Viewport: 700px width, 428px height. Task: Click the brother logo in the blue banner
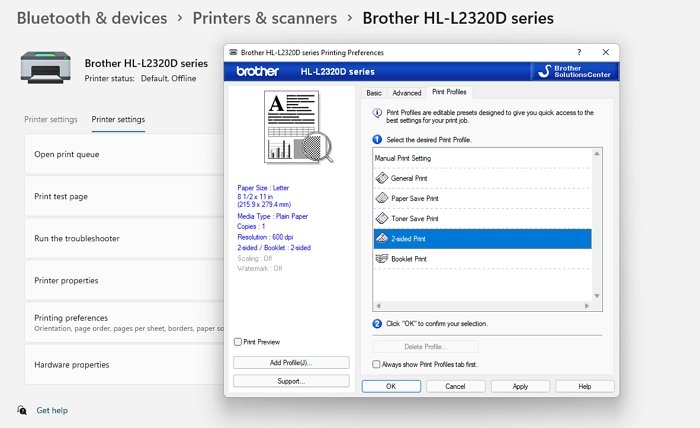258,71
